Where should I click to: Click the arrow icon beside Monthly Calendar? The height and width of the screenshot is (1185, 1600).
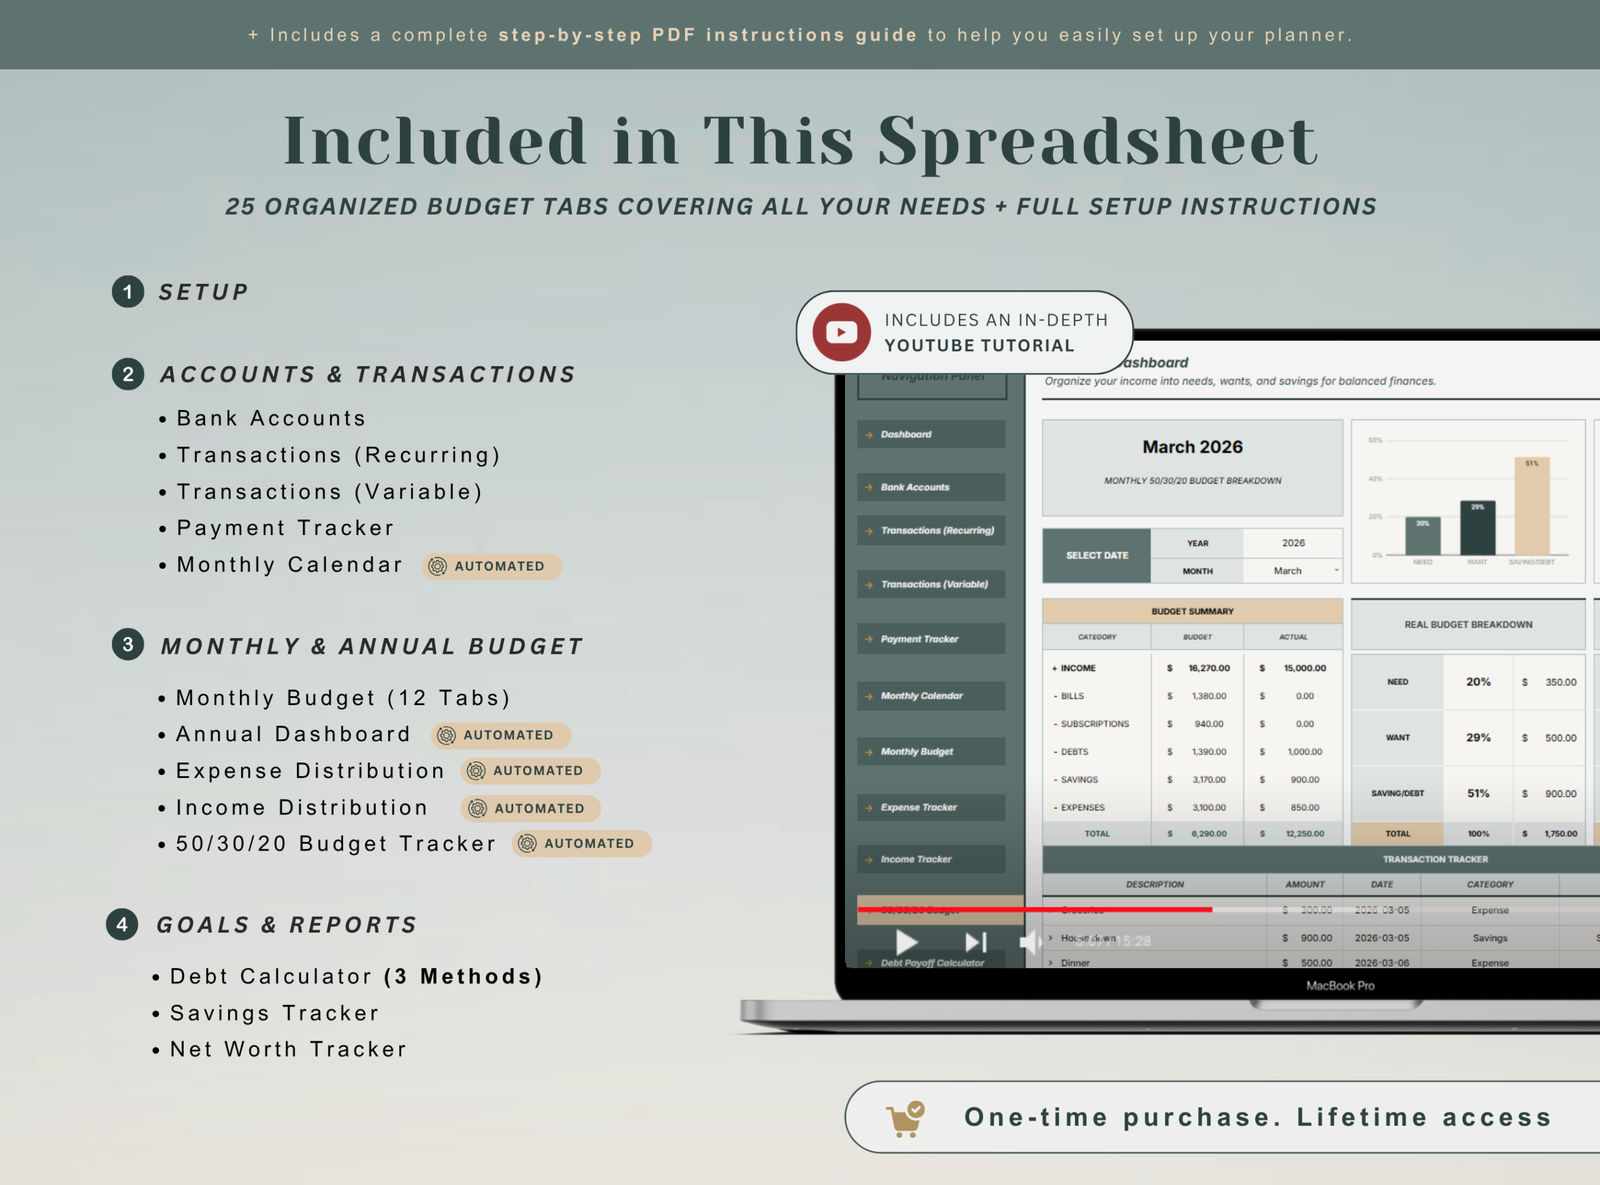tap(869, 697)
